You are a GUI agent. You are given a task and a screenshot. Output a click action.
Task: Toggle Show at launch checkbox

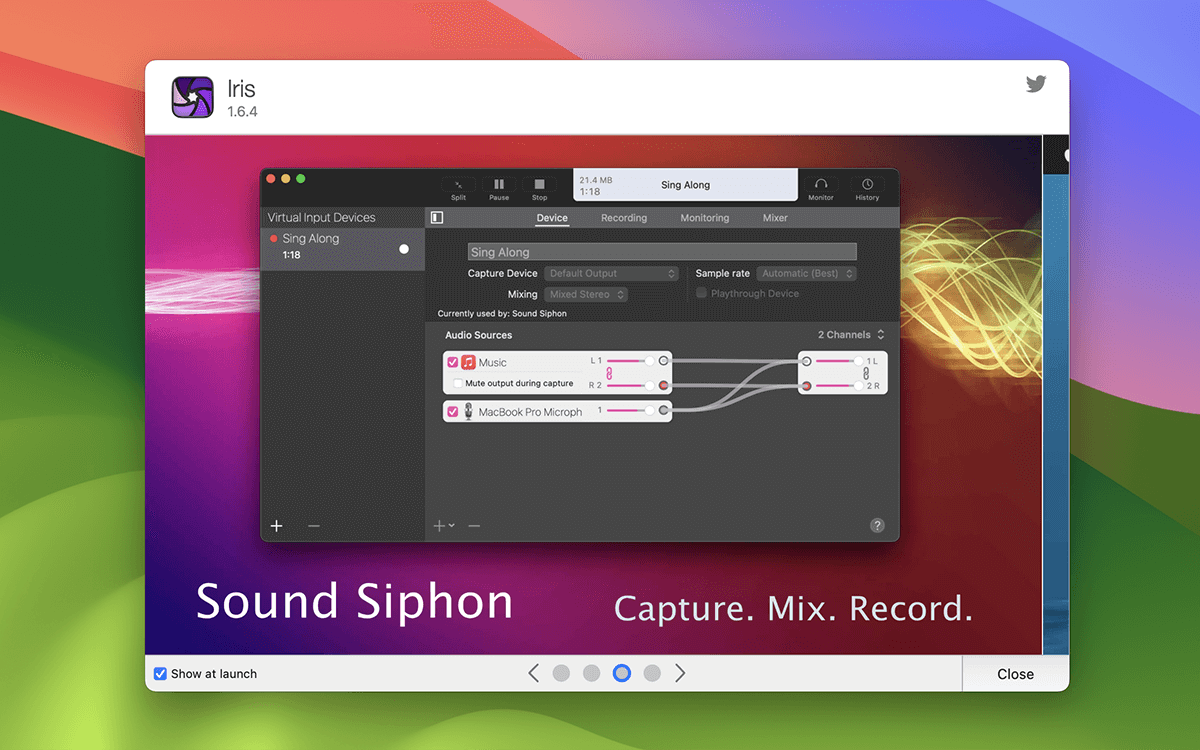[160, 674]
